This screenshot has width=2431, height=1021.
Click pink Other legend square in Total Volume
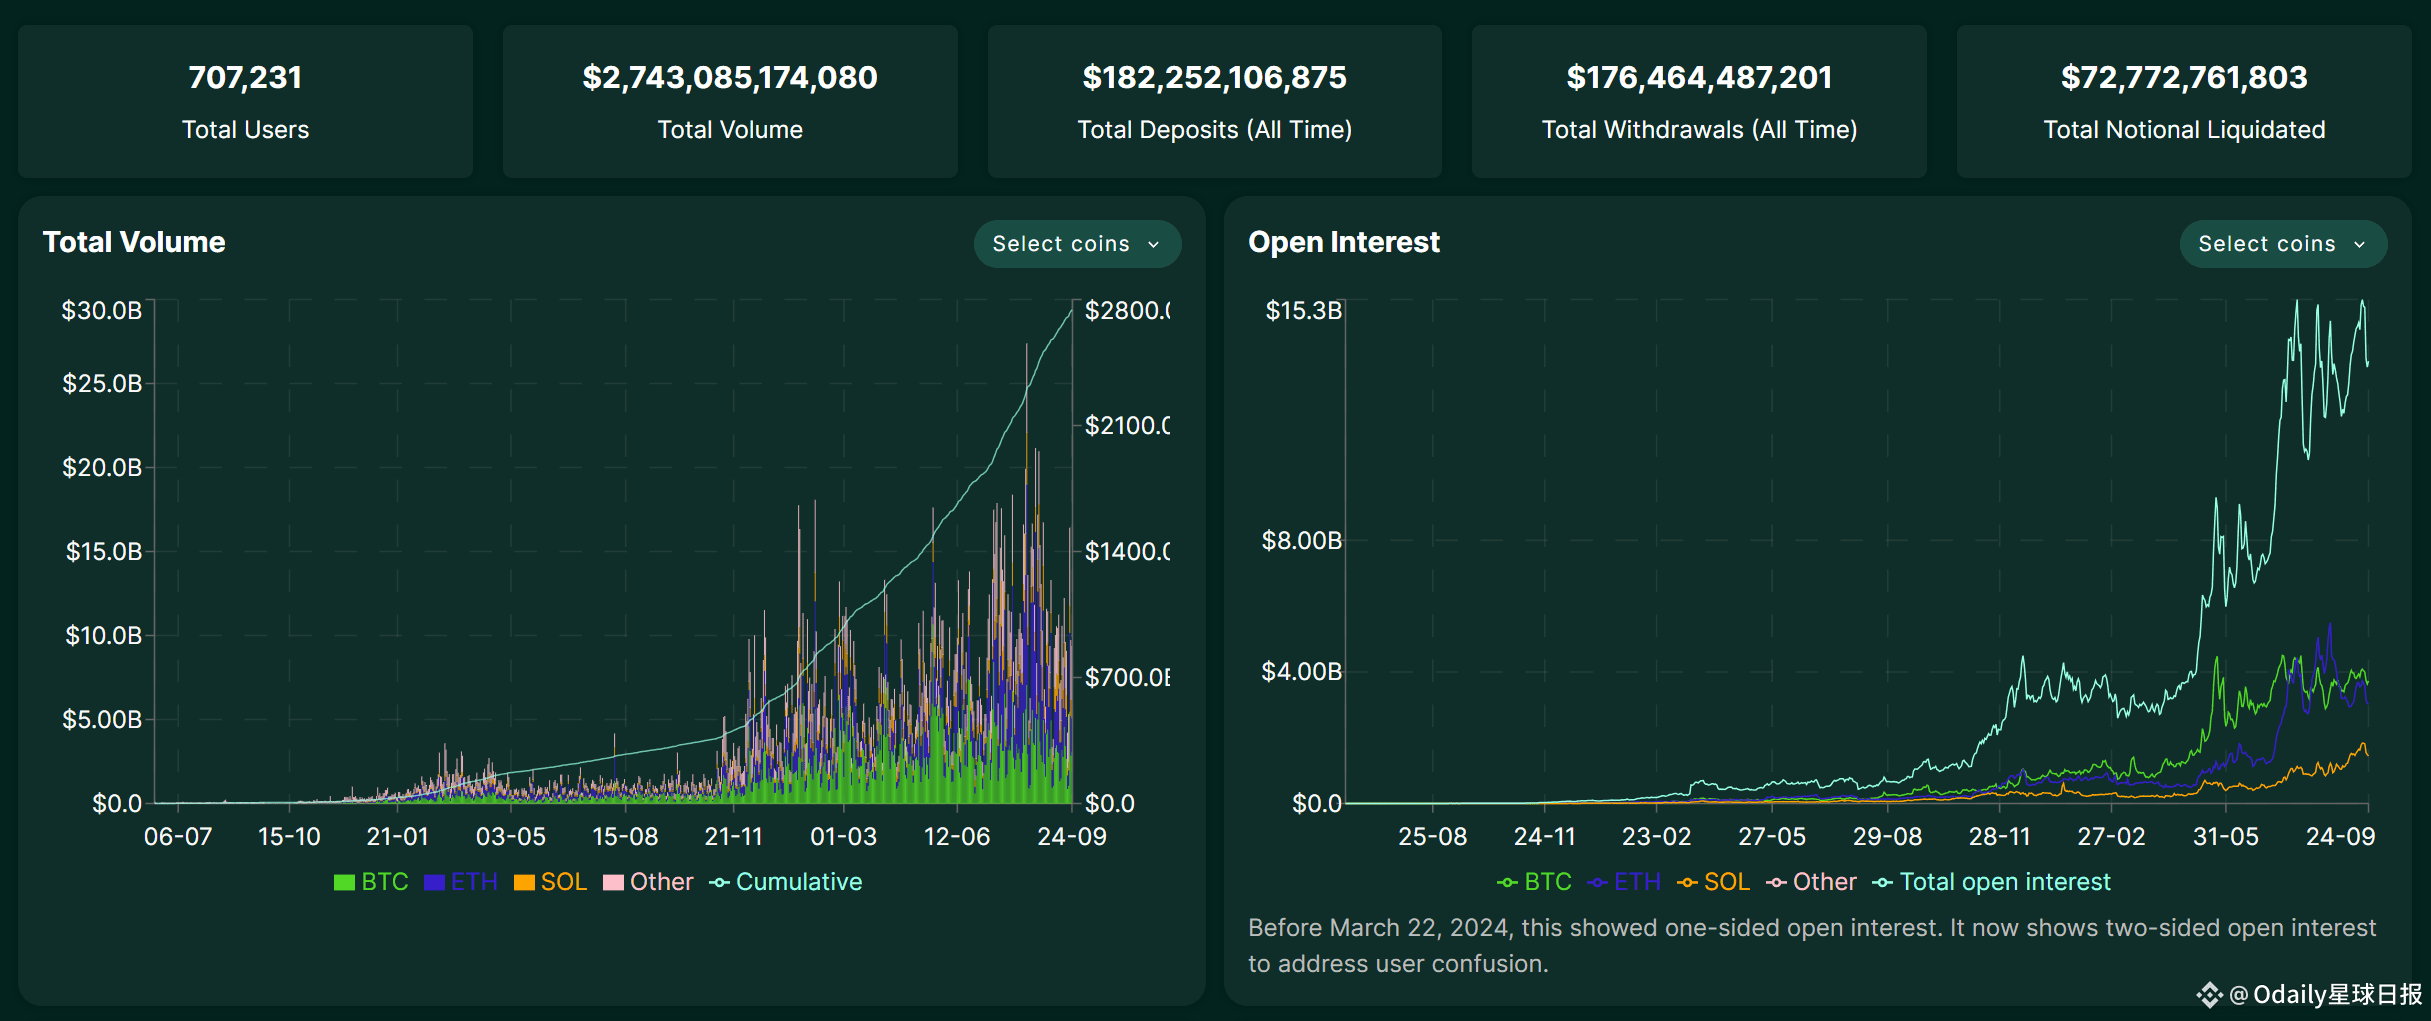tap(613, 882)
